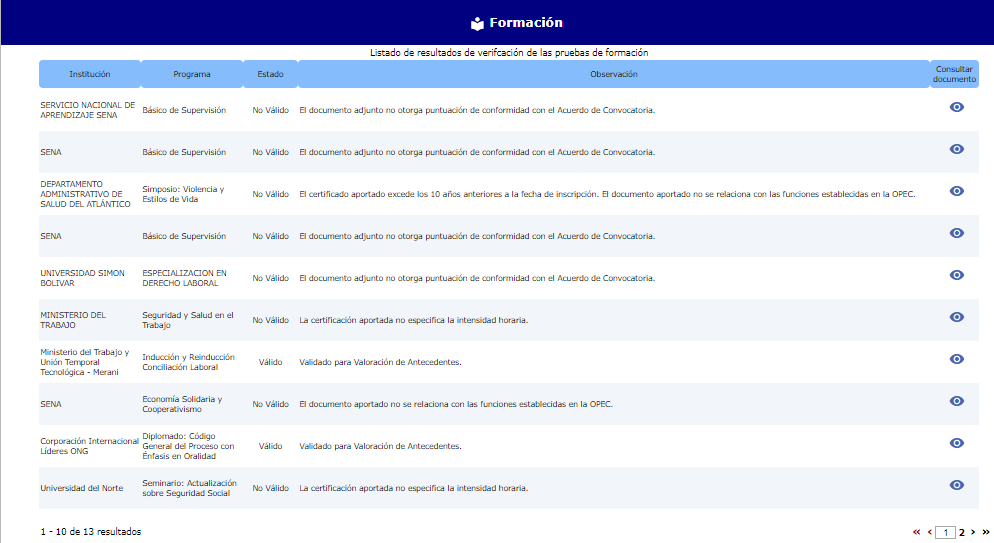
Task: Jump to the last results page
Action: (x=985, y=532)
